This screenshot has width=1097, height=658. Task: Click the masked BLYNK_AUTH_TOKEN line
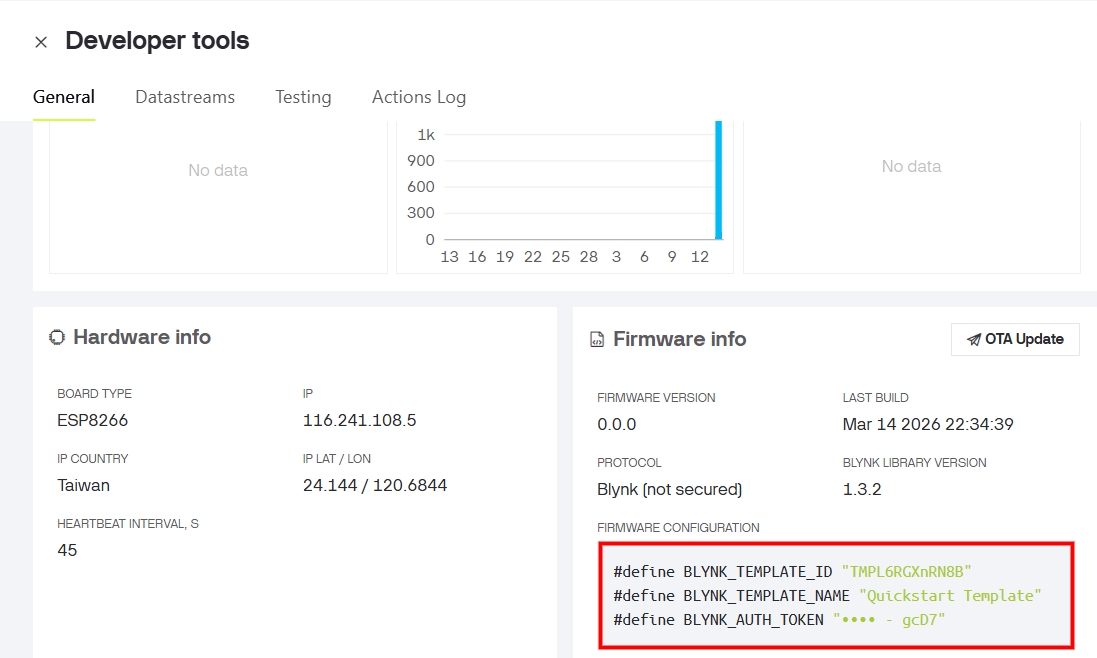[x=779, y=620]
